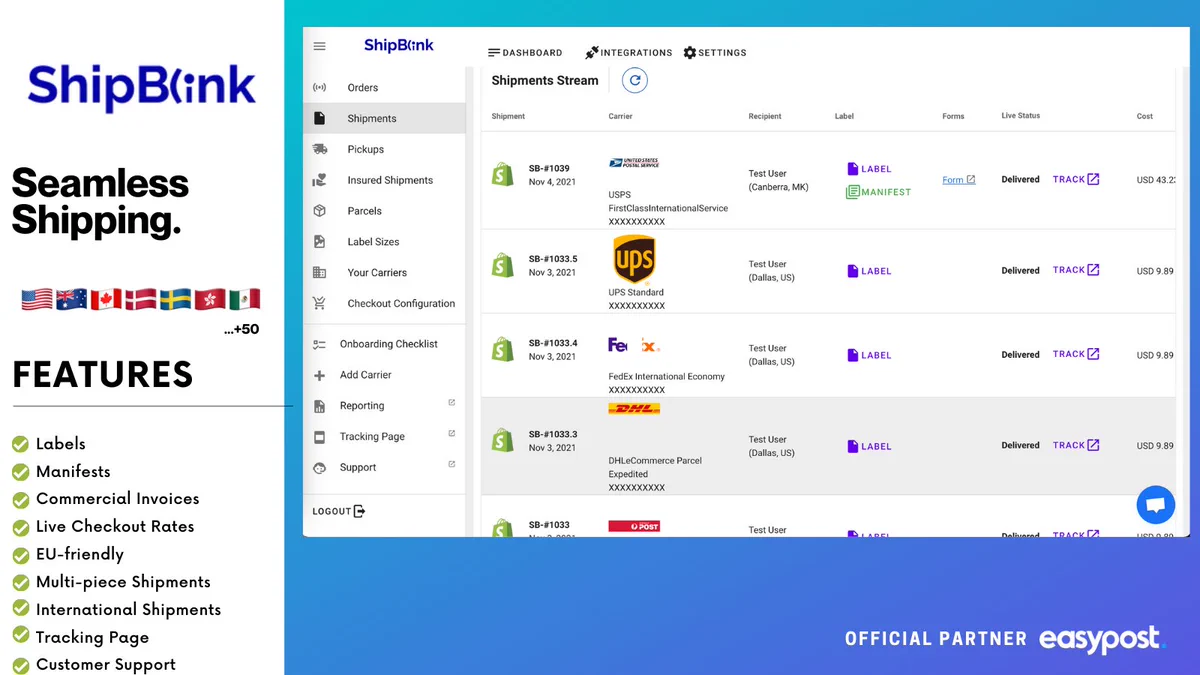
Task: Click Shopify icon for shipment SB-#1033.5
Action: 502,265
